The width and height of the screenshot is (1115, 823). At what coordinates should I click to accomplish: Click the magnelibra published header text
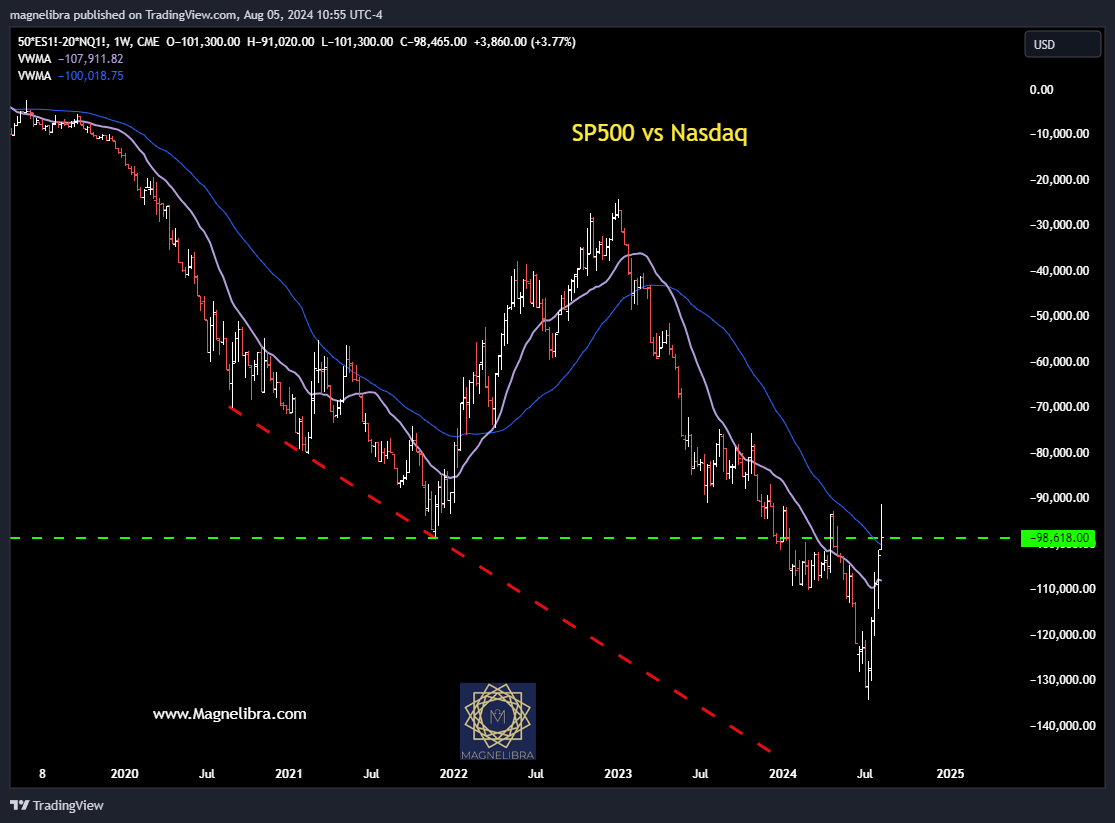coord(196,14)
